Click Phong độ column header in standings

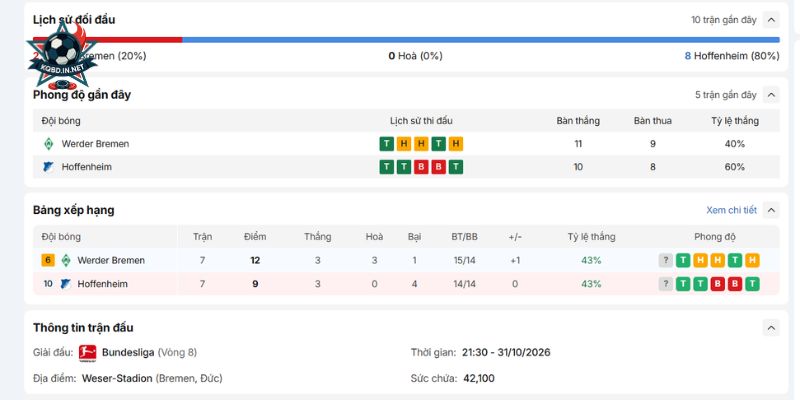click(x=715, y=237)
